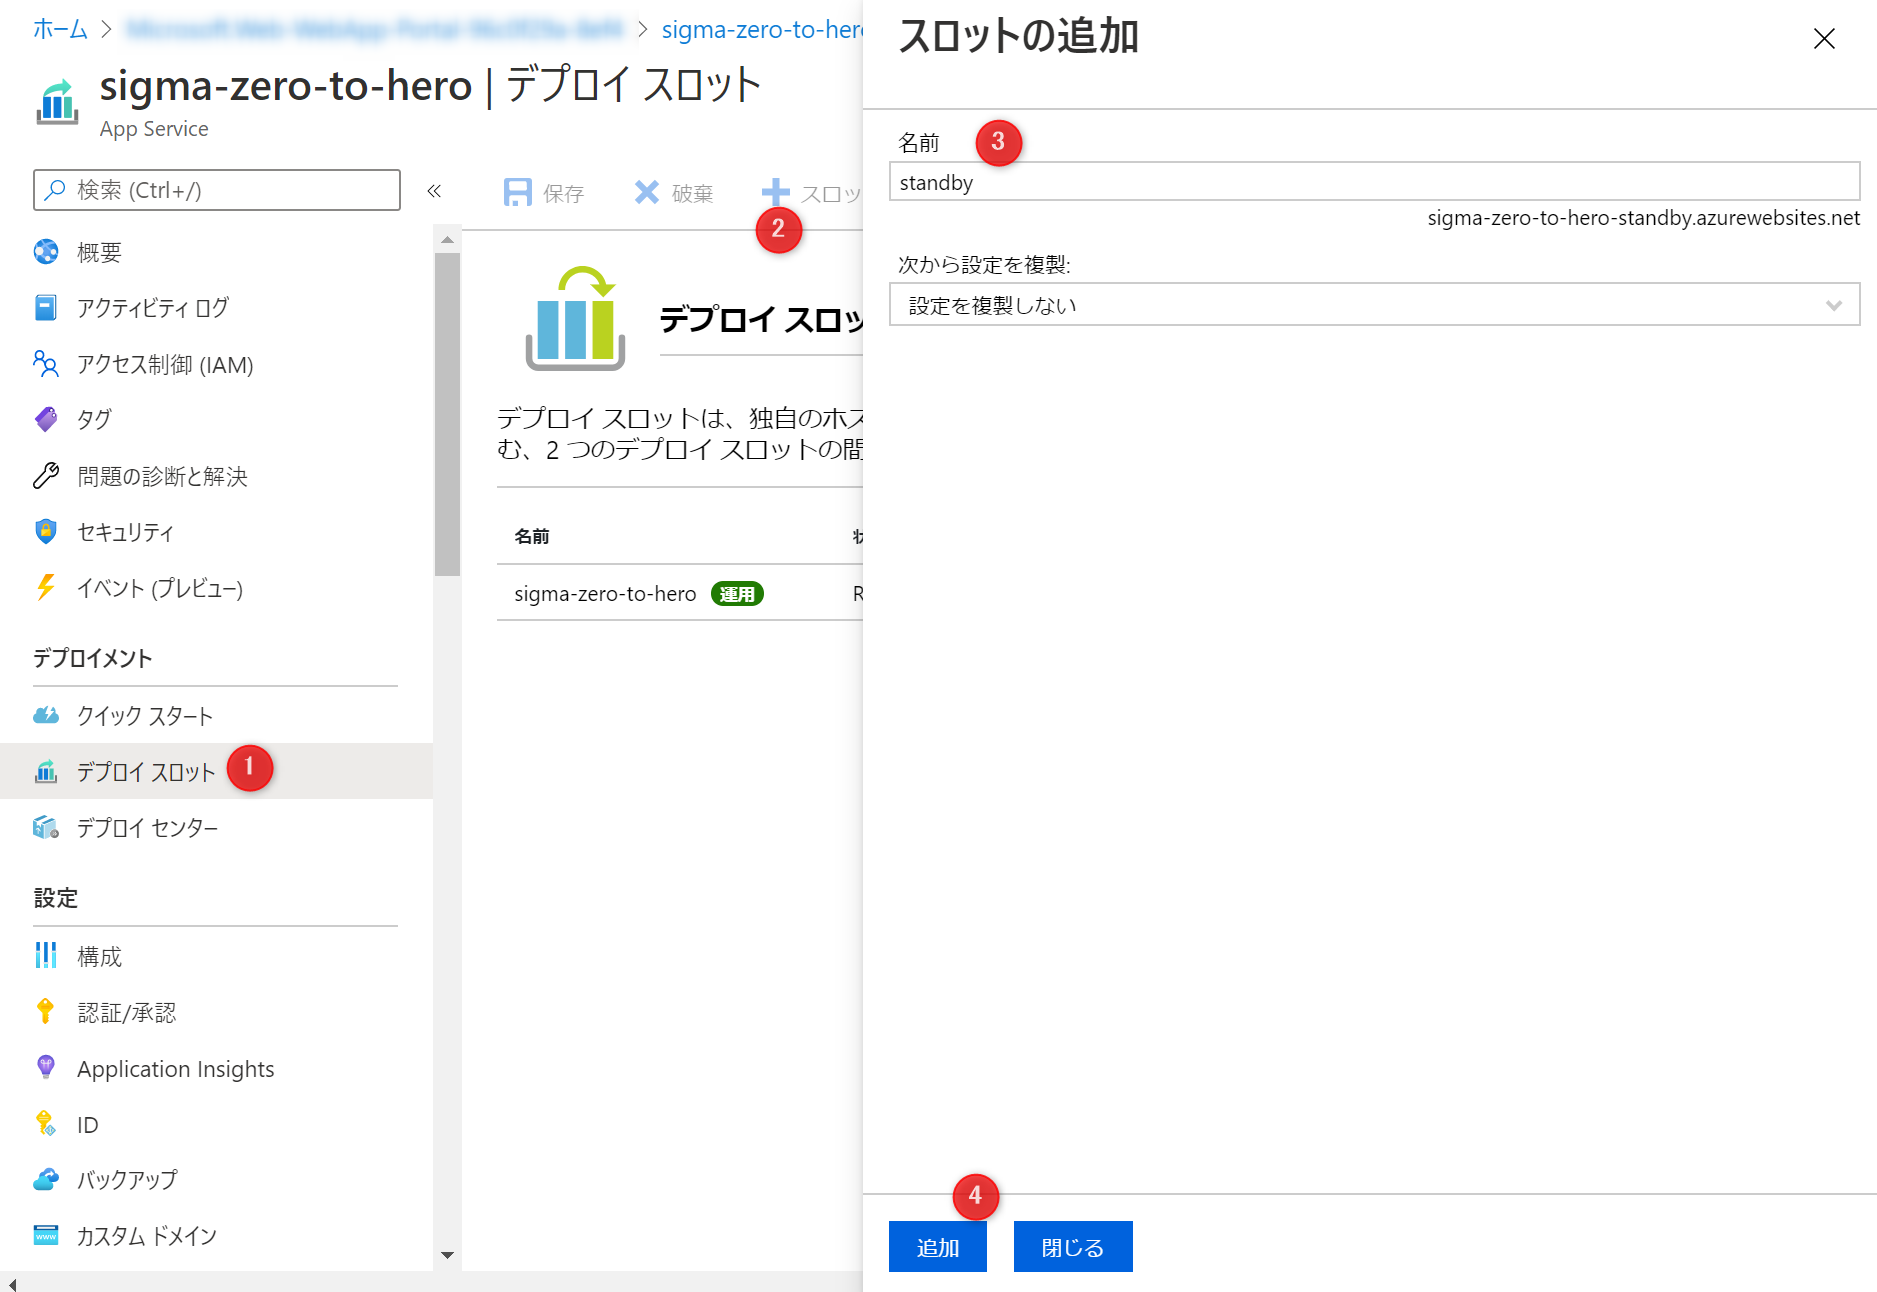Click the sidebar scroll up arrow

(x=447, y=239)
